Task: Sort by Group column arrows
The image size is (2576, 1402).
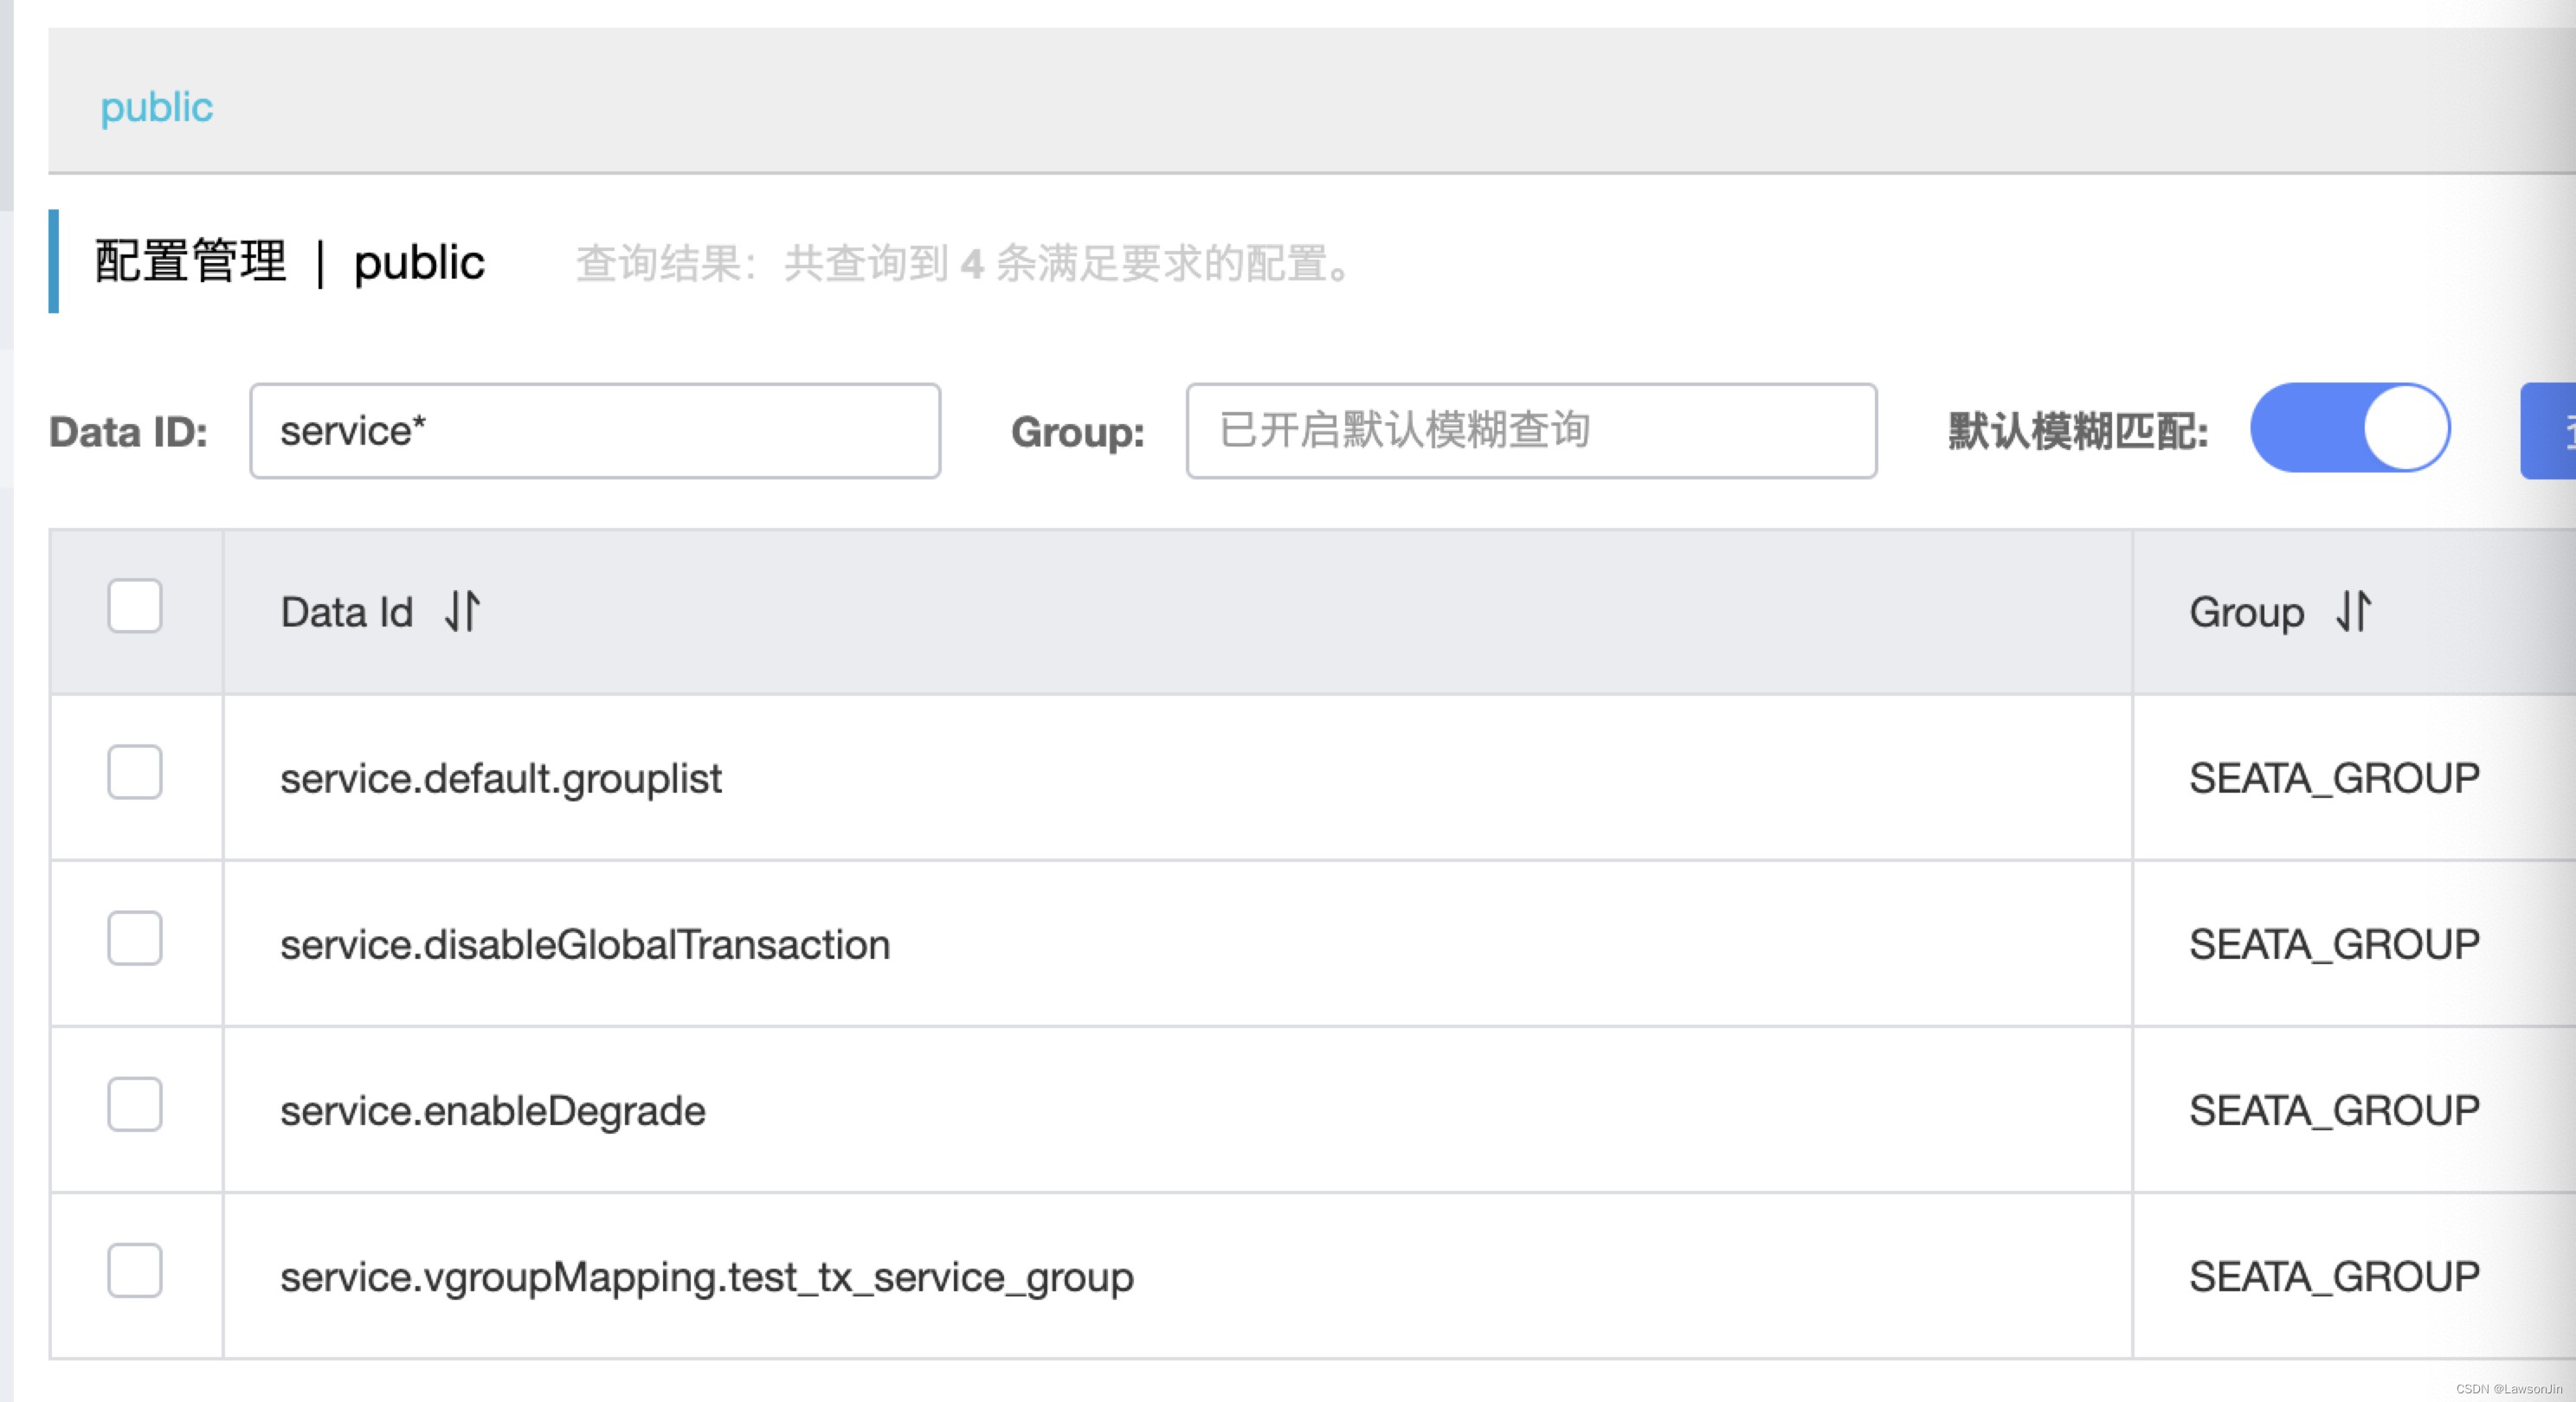Action: point(2353,611)
